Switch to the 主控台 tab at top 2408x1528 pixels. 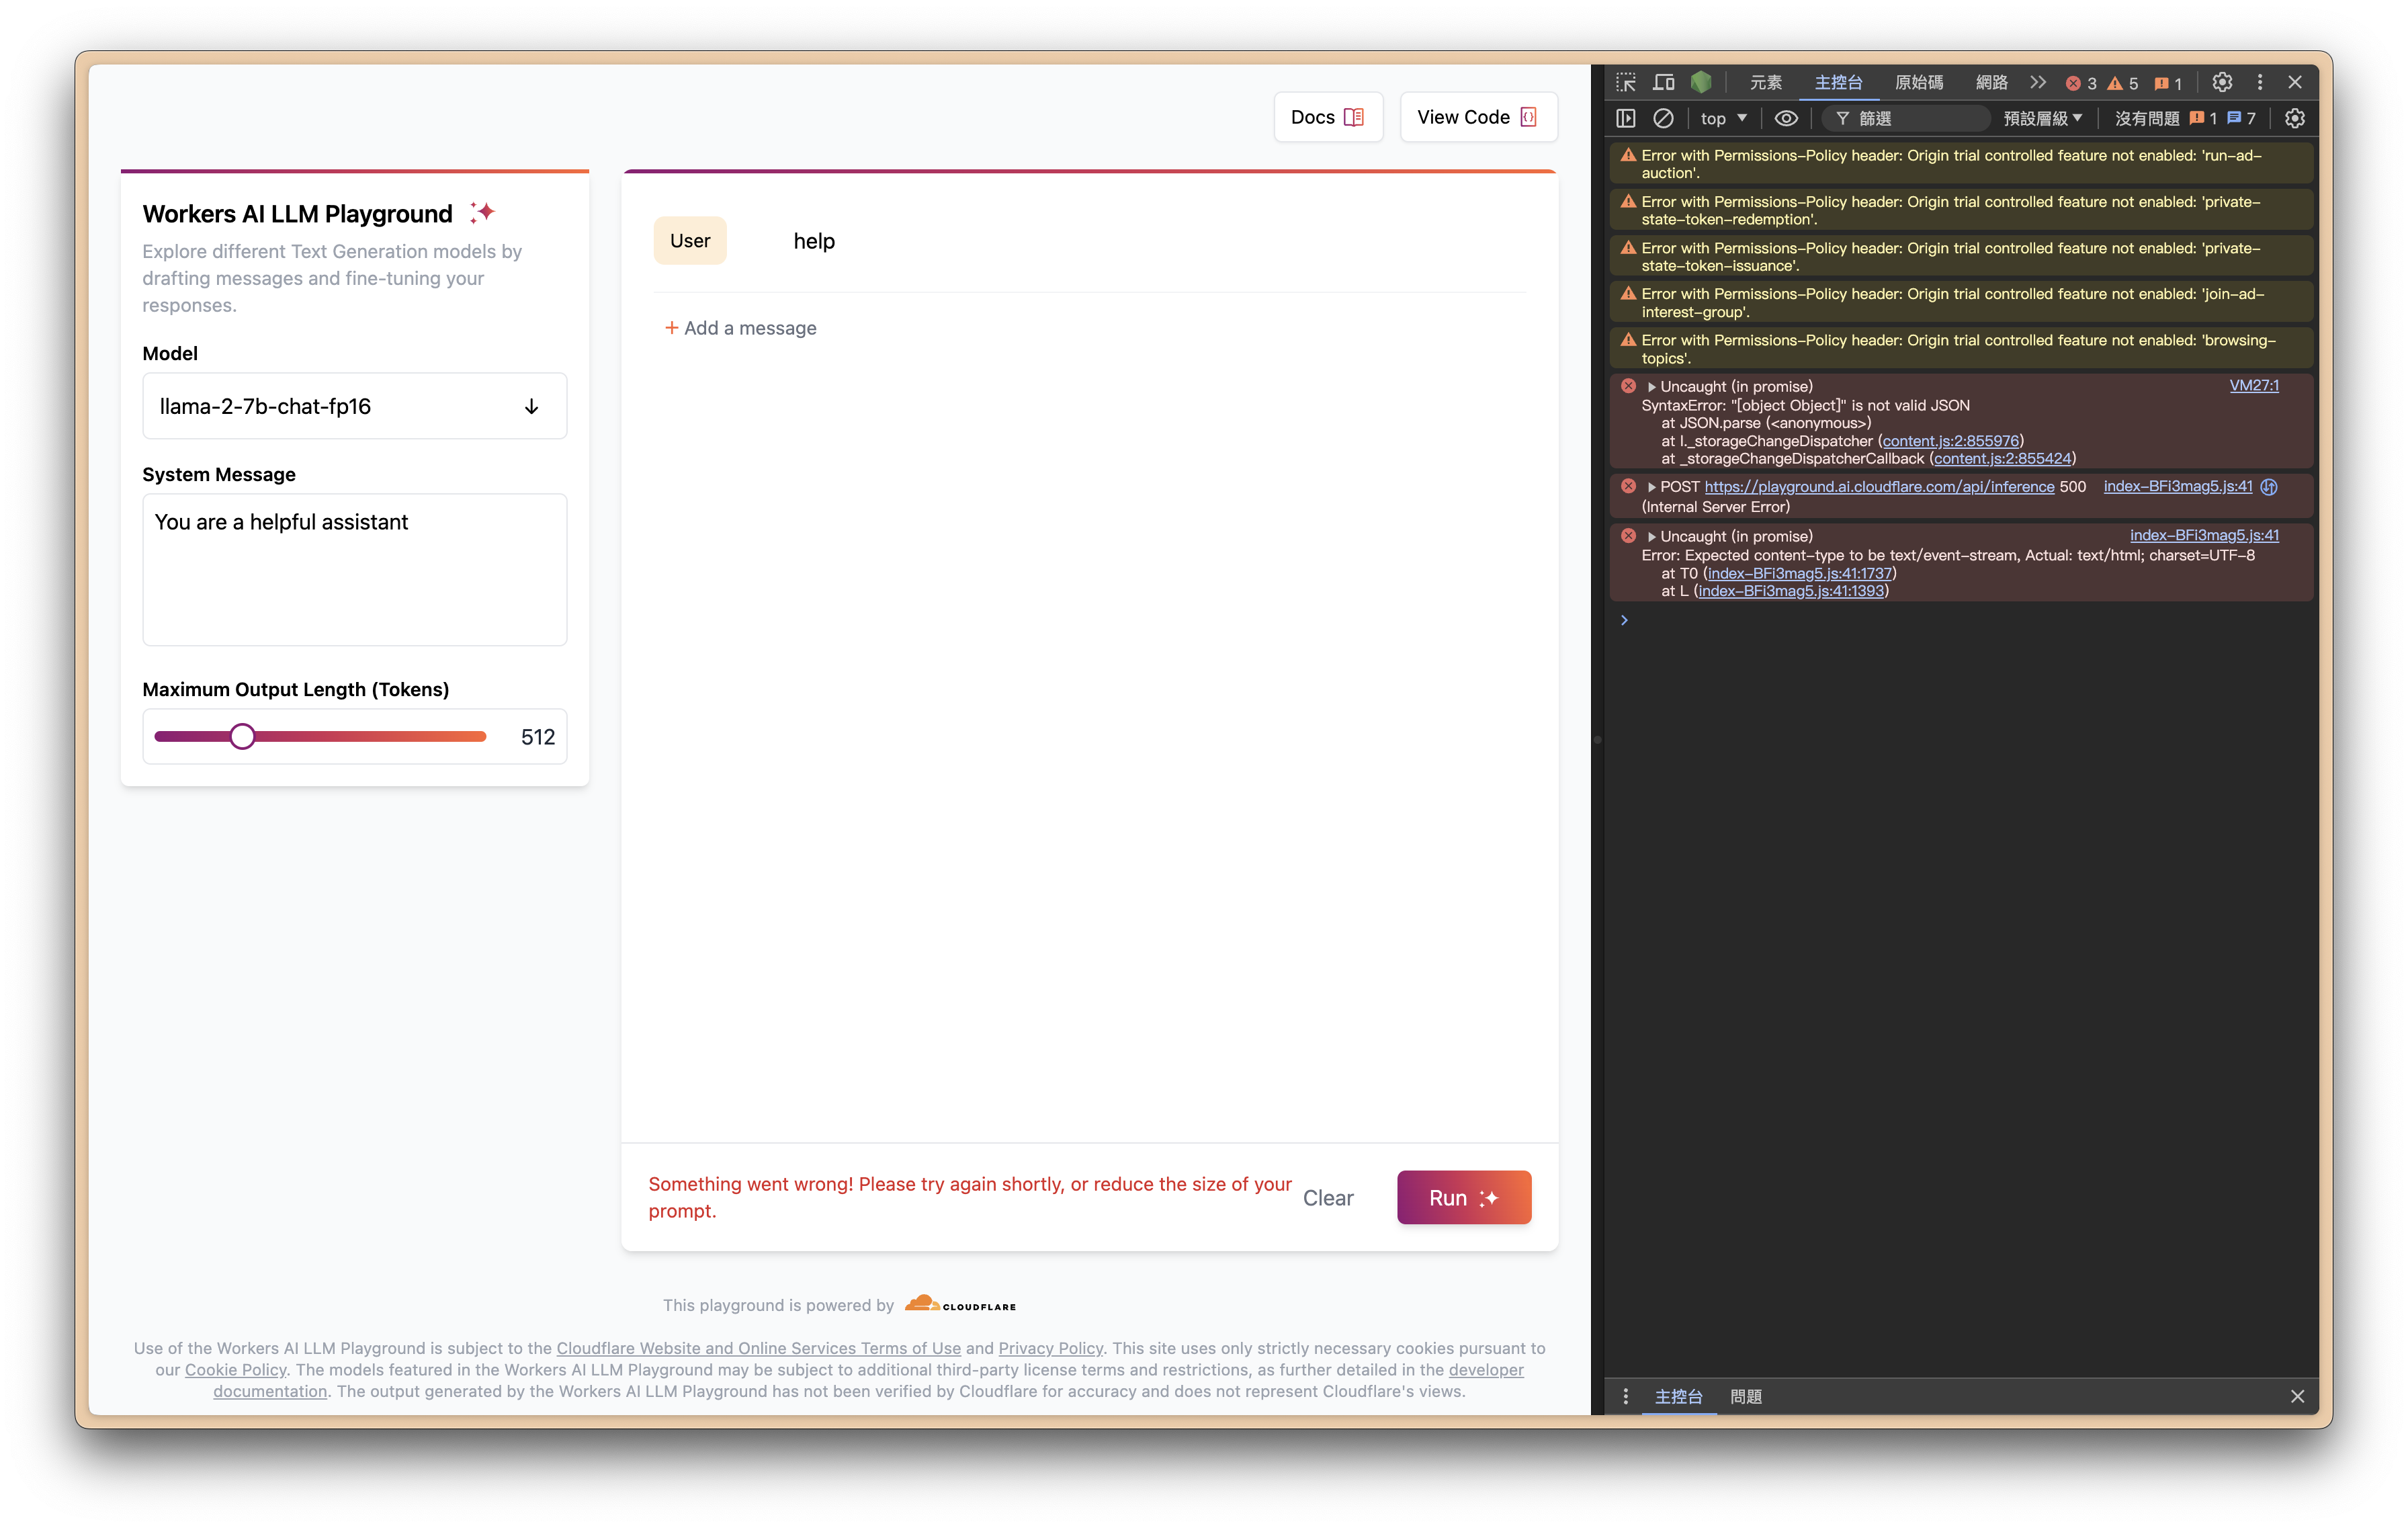[1838, 83]
